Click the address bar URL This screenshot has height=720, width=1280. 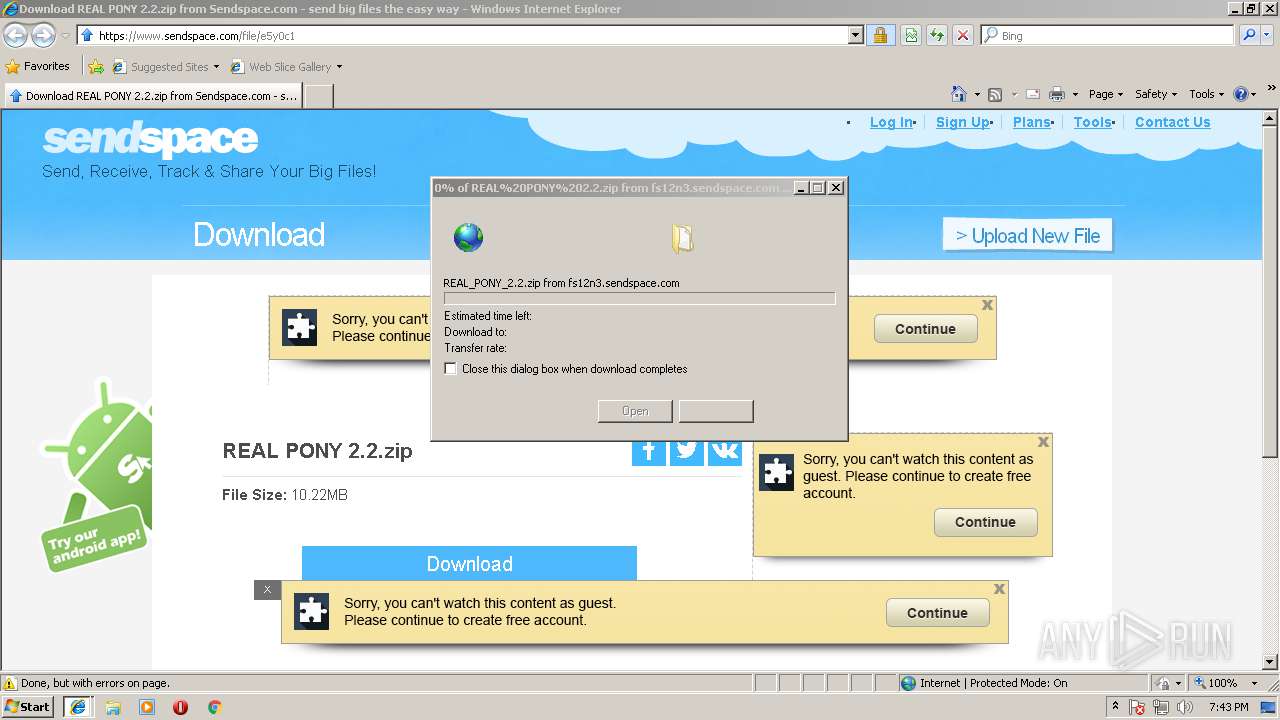click(196, 36)
